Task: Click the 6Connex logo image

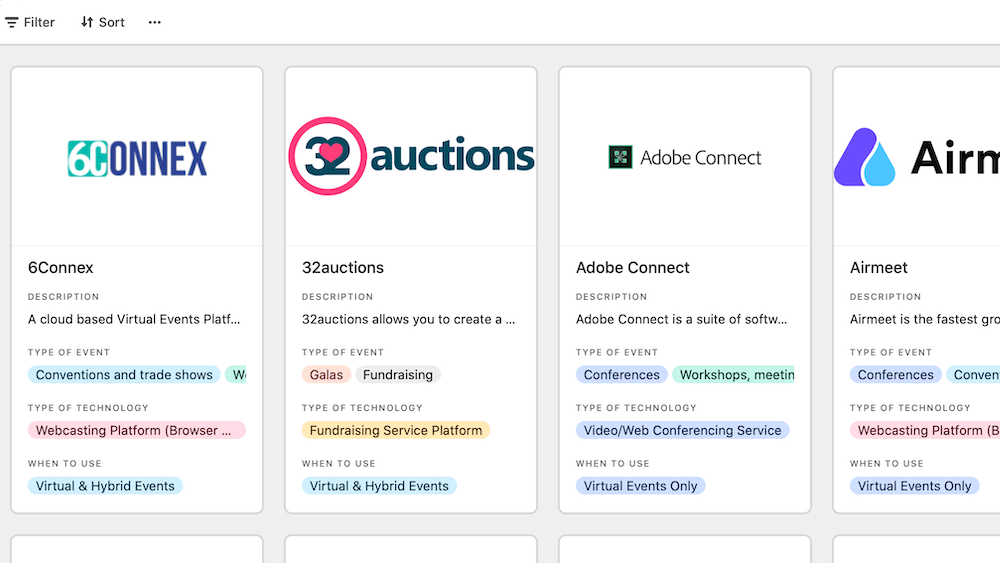Action: coord(137,158)
